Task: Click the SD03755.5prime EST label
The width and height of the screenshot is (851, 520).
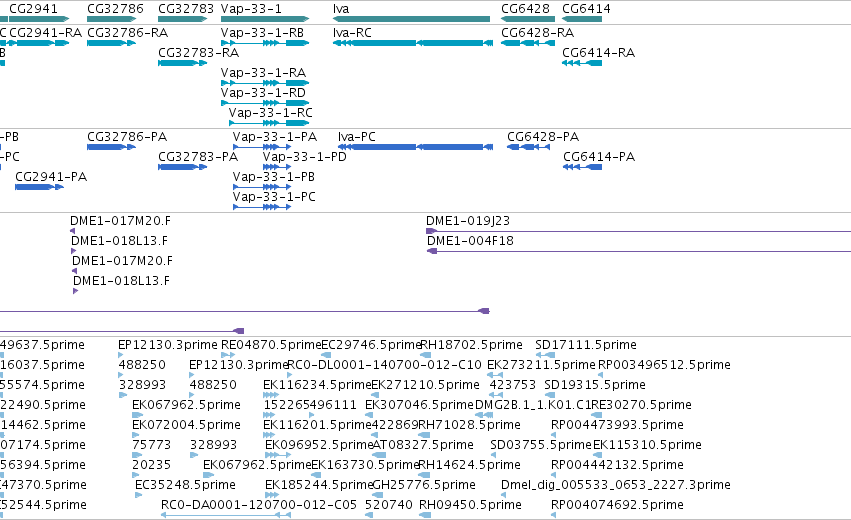Action: [541, 445]
